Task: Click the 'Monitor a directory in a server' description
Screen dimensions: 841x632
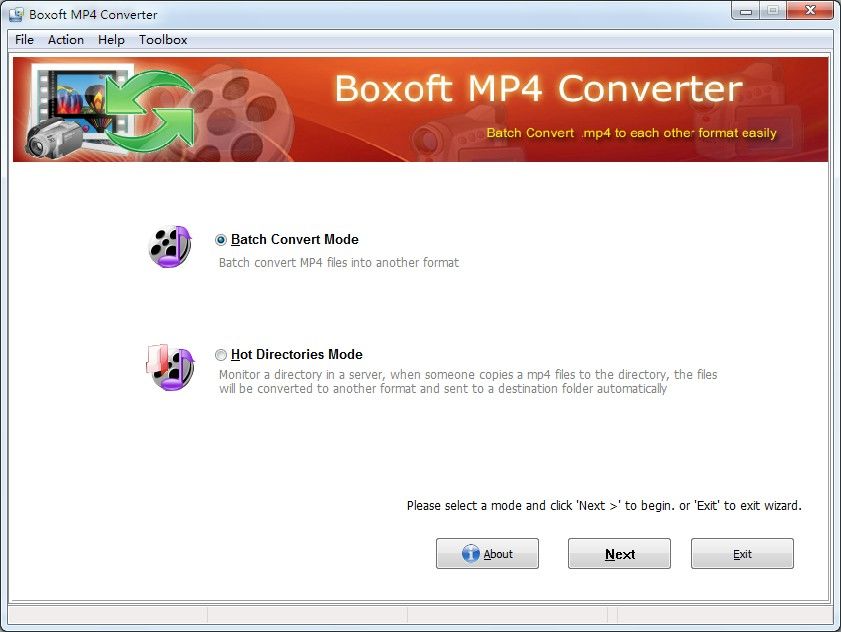Action: tap(468, 381)
